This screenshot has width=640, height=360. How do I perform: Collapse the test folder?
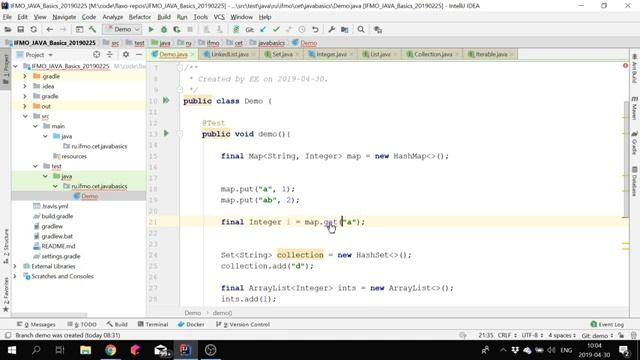(35, 166)
